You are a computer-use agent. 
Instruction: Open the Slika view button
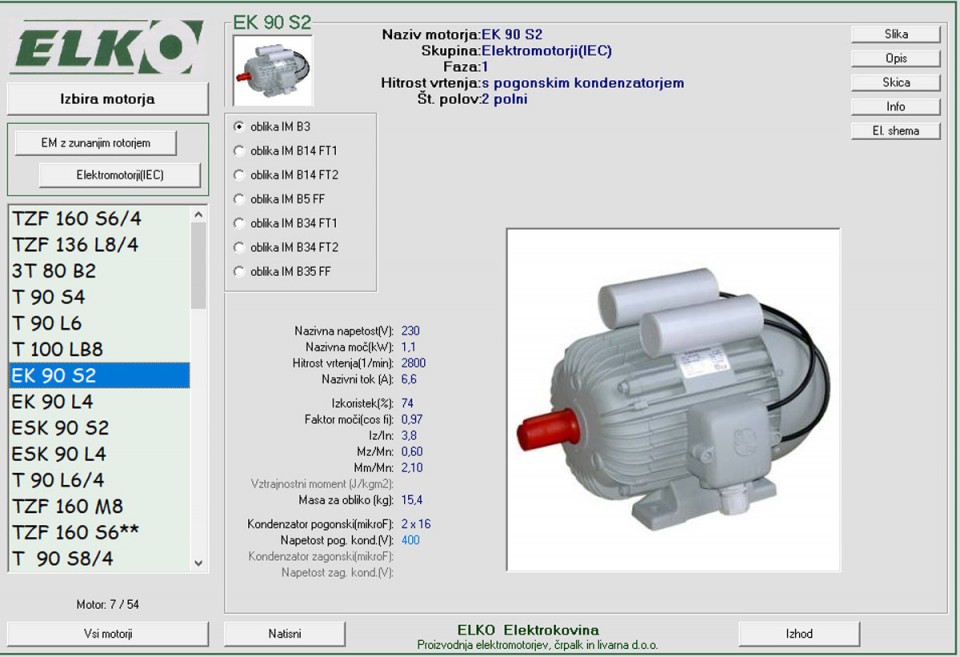[896, 34]
